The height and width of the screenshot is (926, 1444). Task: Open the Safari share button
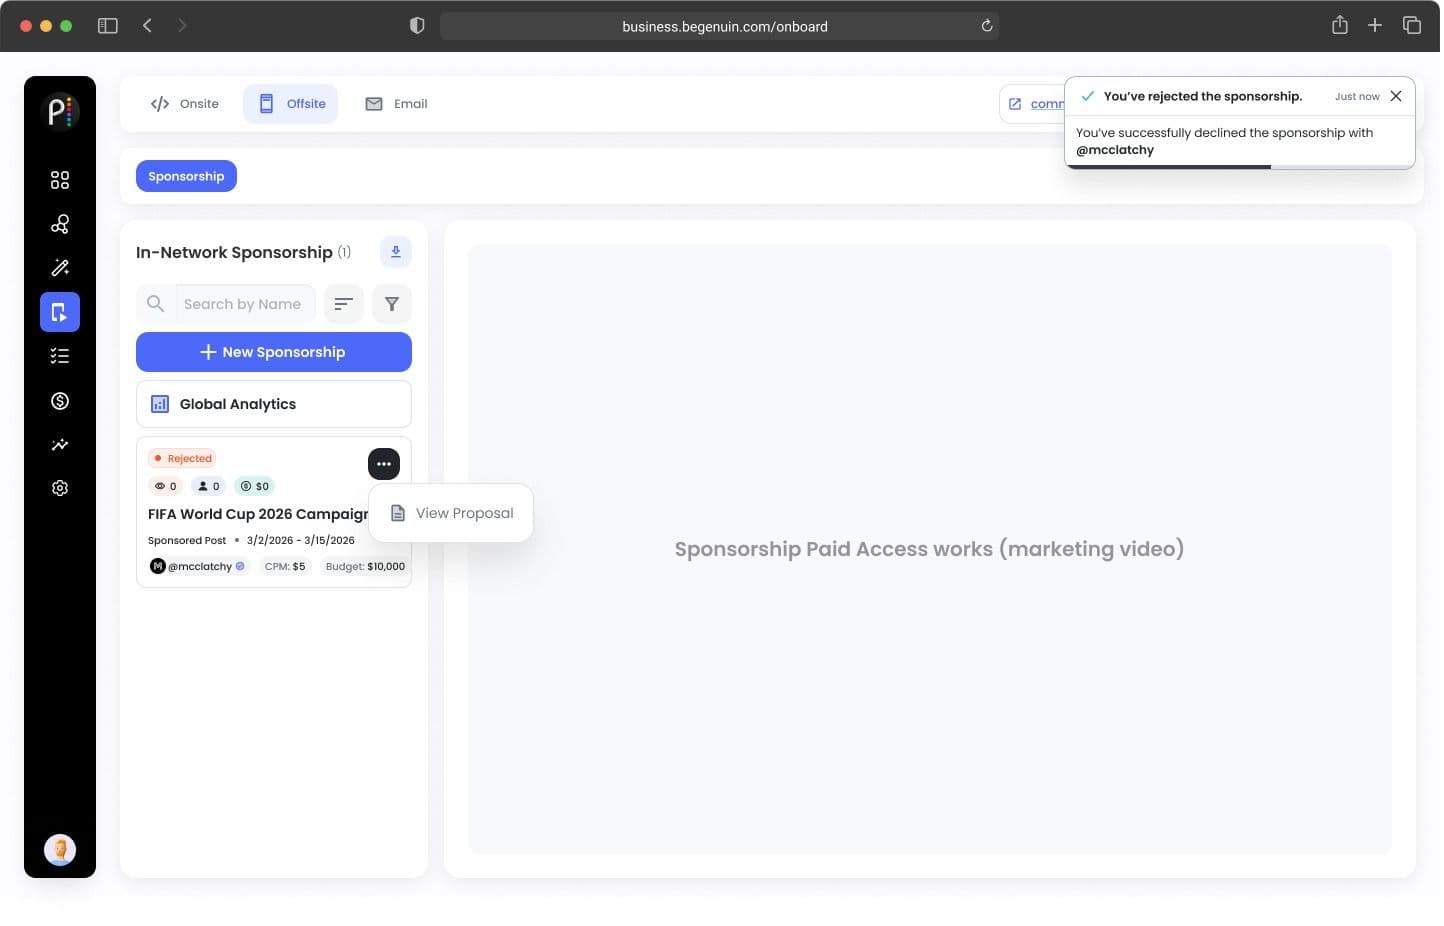pos(1340,26)
